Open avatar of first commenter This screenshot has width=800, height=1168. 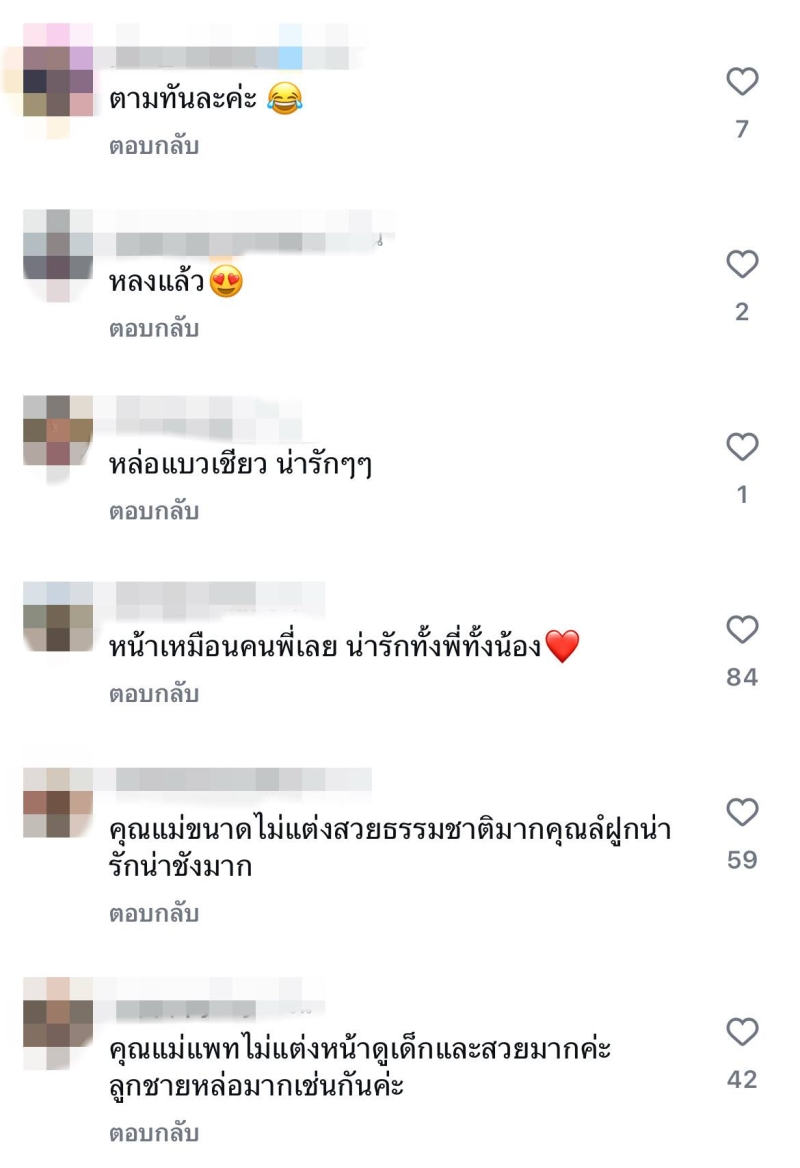tap(58, 81)
